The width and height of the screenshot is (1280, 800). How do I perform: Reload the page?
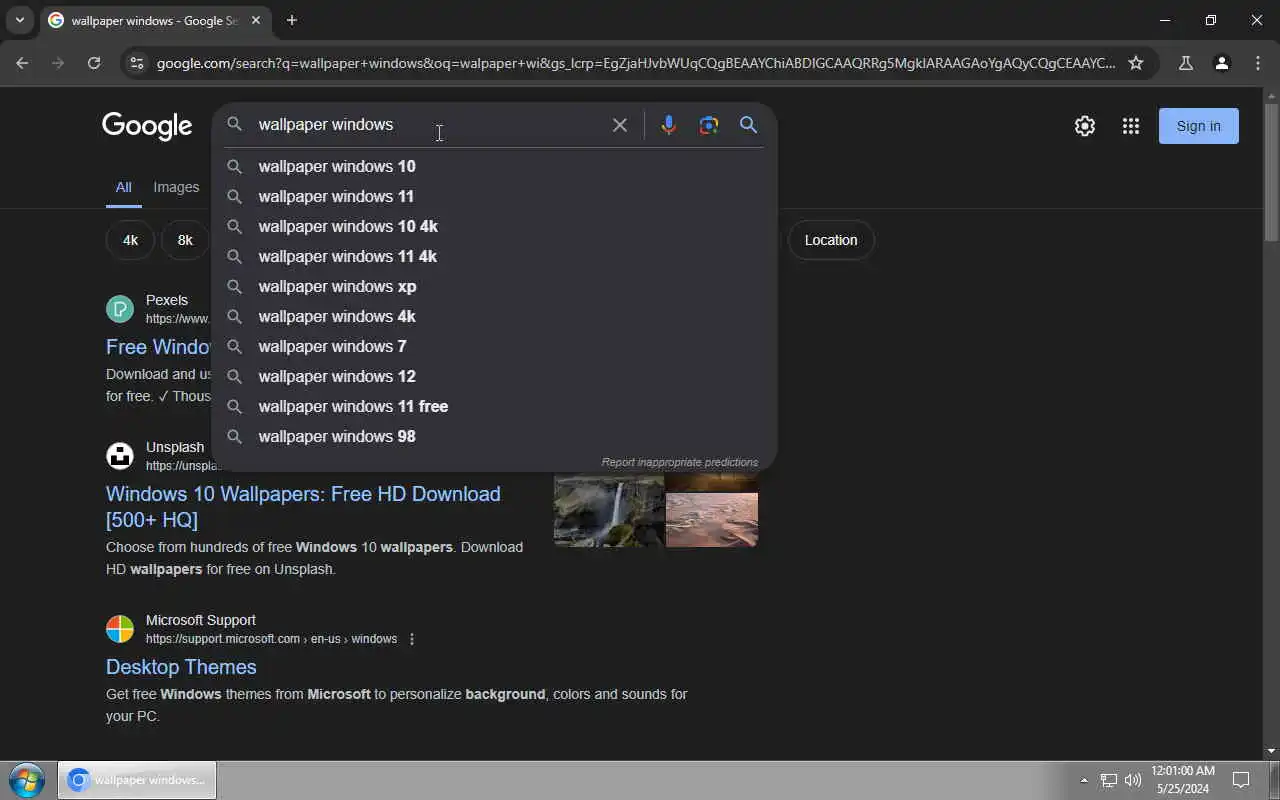(x=94, y=63)
